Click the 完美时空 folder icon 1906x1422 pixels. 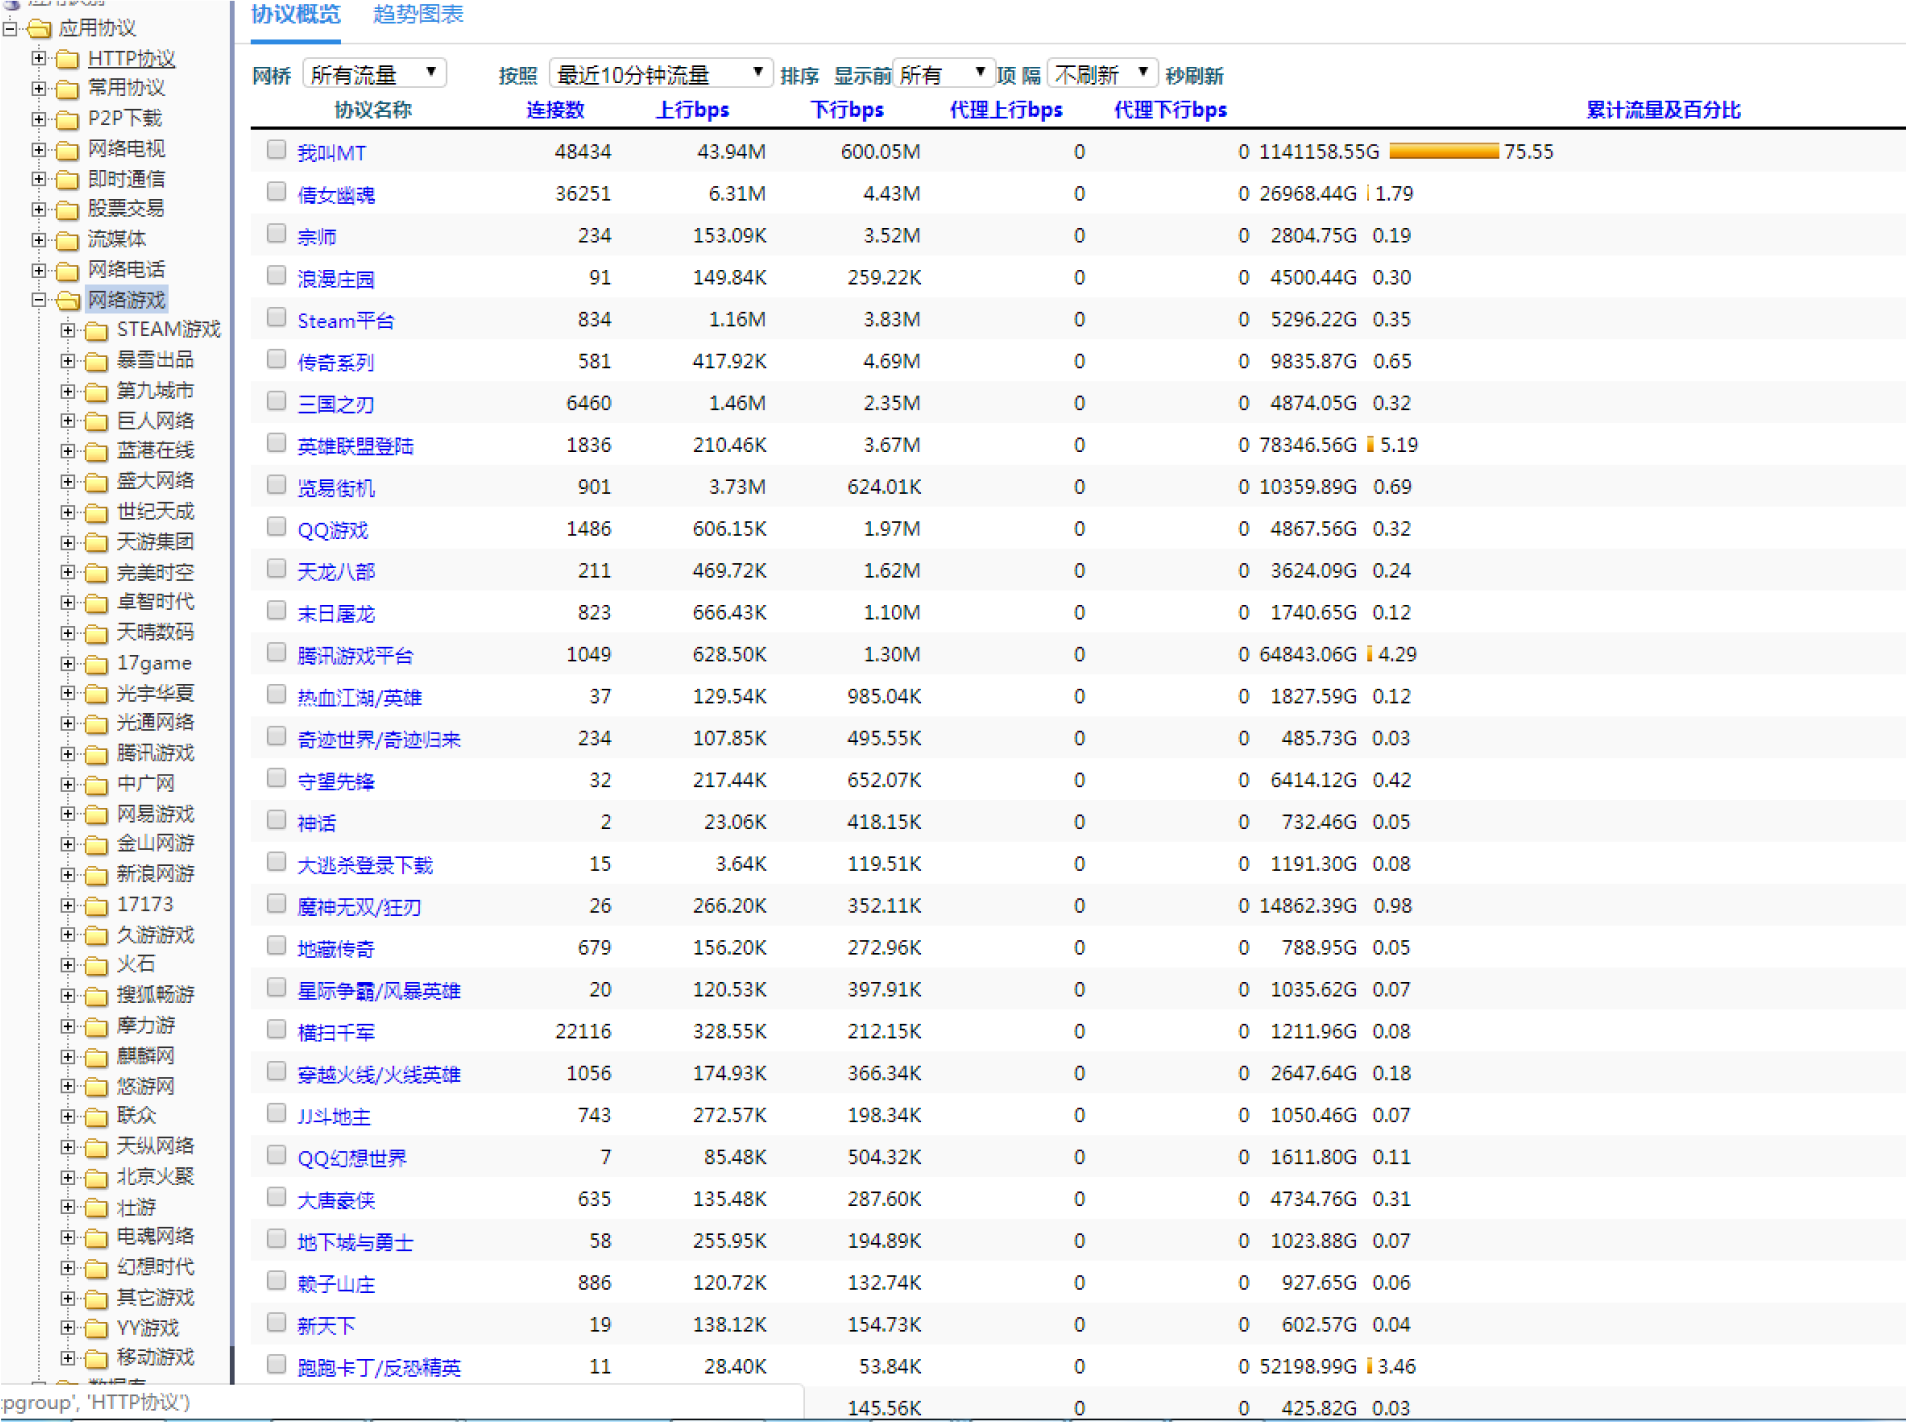96,573
